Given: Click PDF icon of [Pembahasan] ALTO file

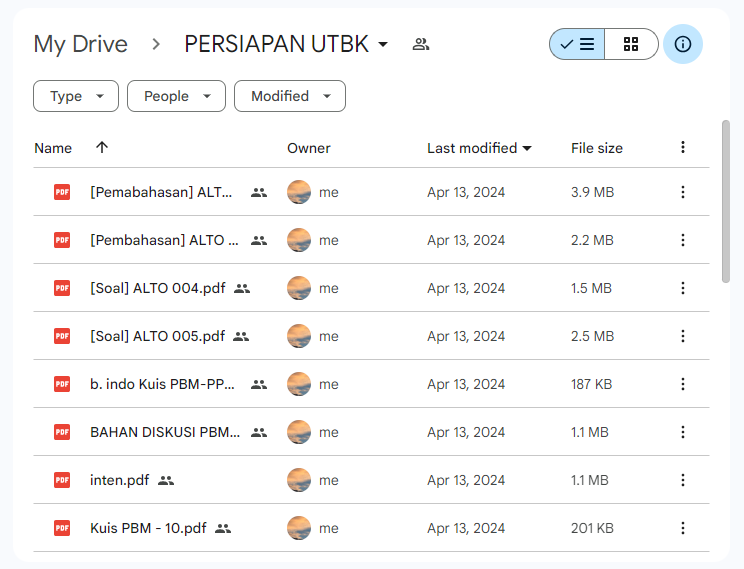Looking at the screenshot, I should (62, 240).
